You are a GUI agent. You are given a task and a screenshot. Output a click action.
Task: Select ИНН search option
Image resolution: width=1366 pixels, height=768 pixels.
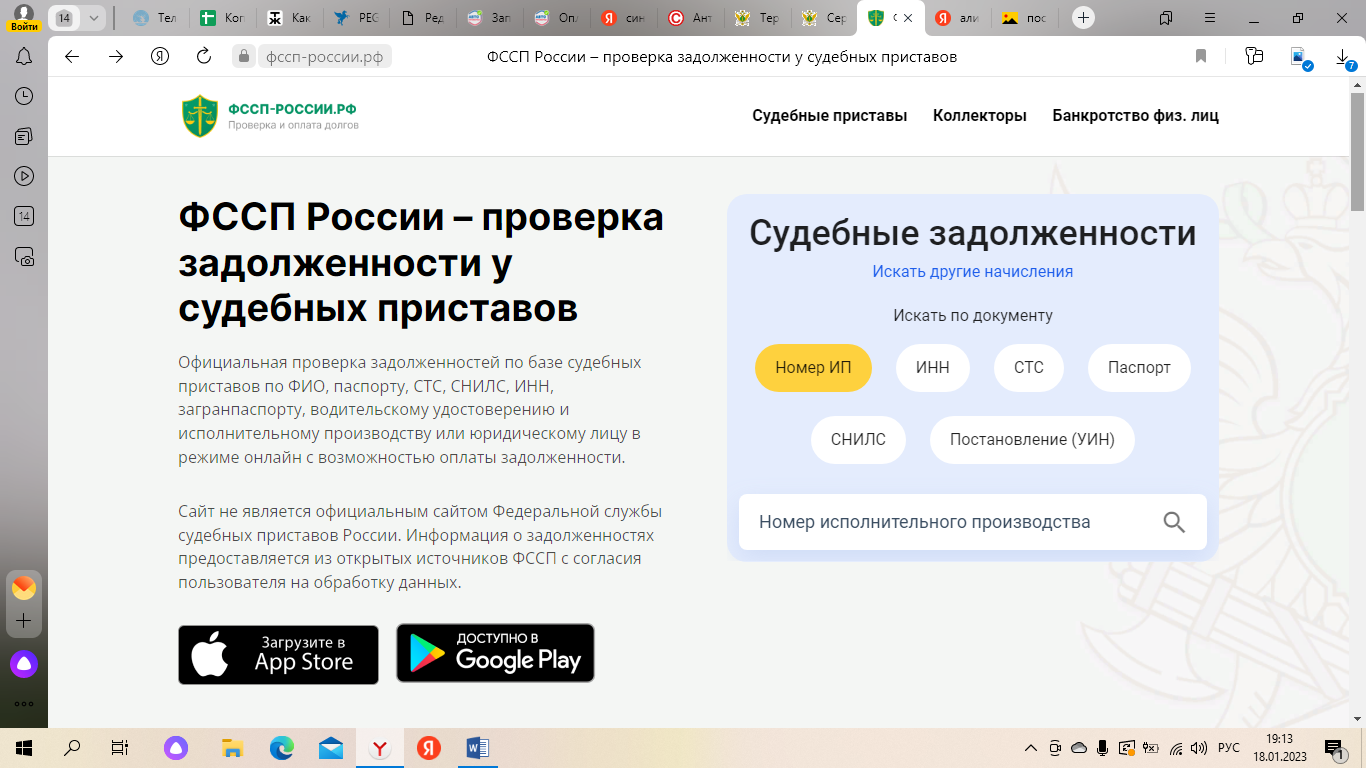tap(932, 367)
